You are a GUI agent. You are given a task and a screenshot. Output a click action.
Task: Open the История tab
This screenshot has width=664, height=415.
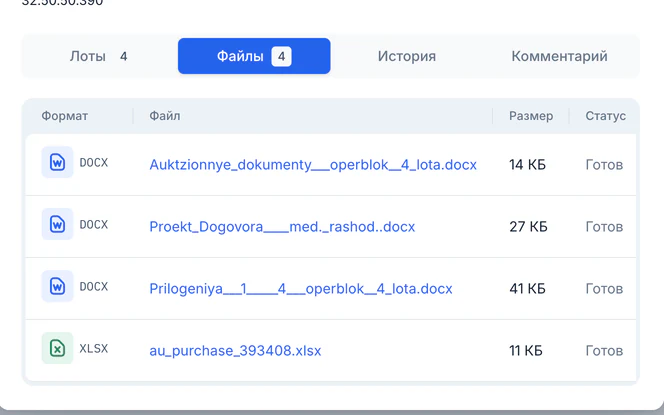click(x=407, y=56)
